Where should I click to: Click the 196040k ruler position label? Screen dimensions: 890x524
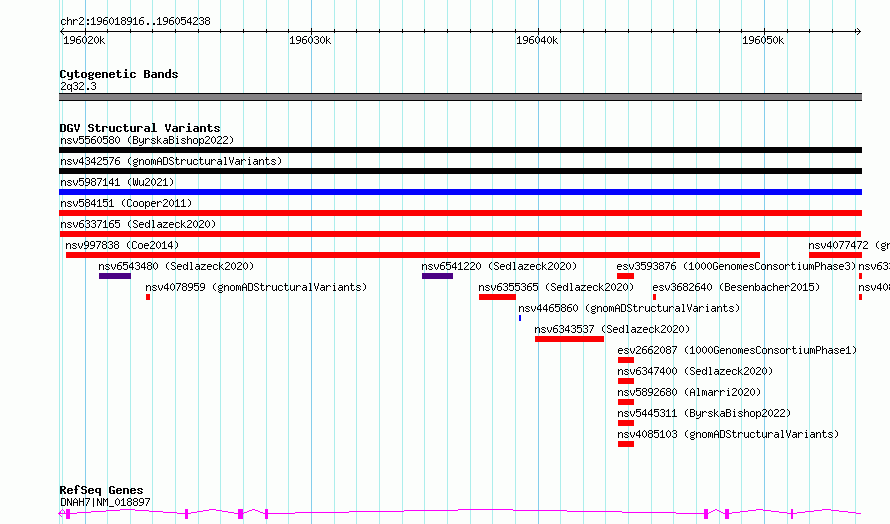coord(537,40)
